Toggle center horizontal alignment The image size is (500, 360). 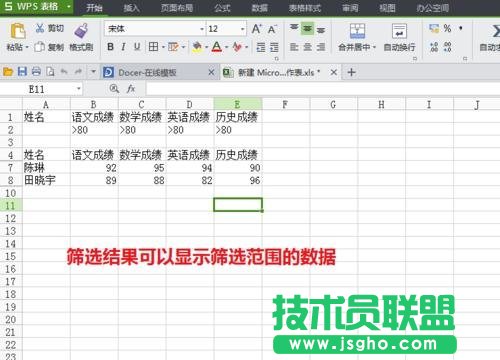[x=307, y=47]
